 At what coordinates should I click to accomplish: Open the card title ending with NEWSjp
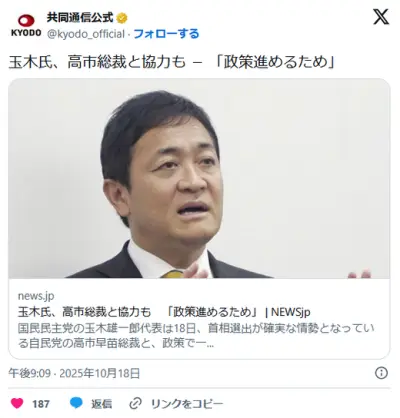click(x=164, y=312)
